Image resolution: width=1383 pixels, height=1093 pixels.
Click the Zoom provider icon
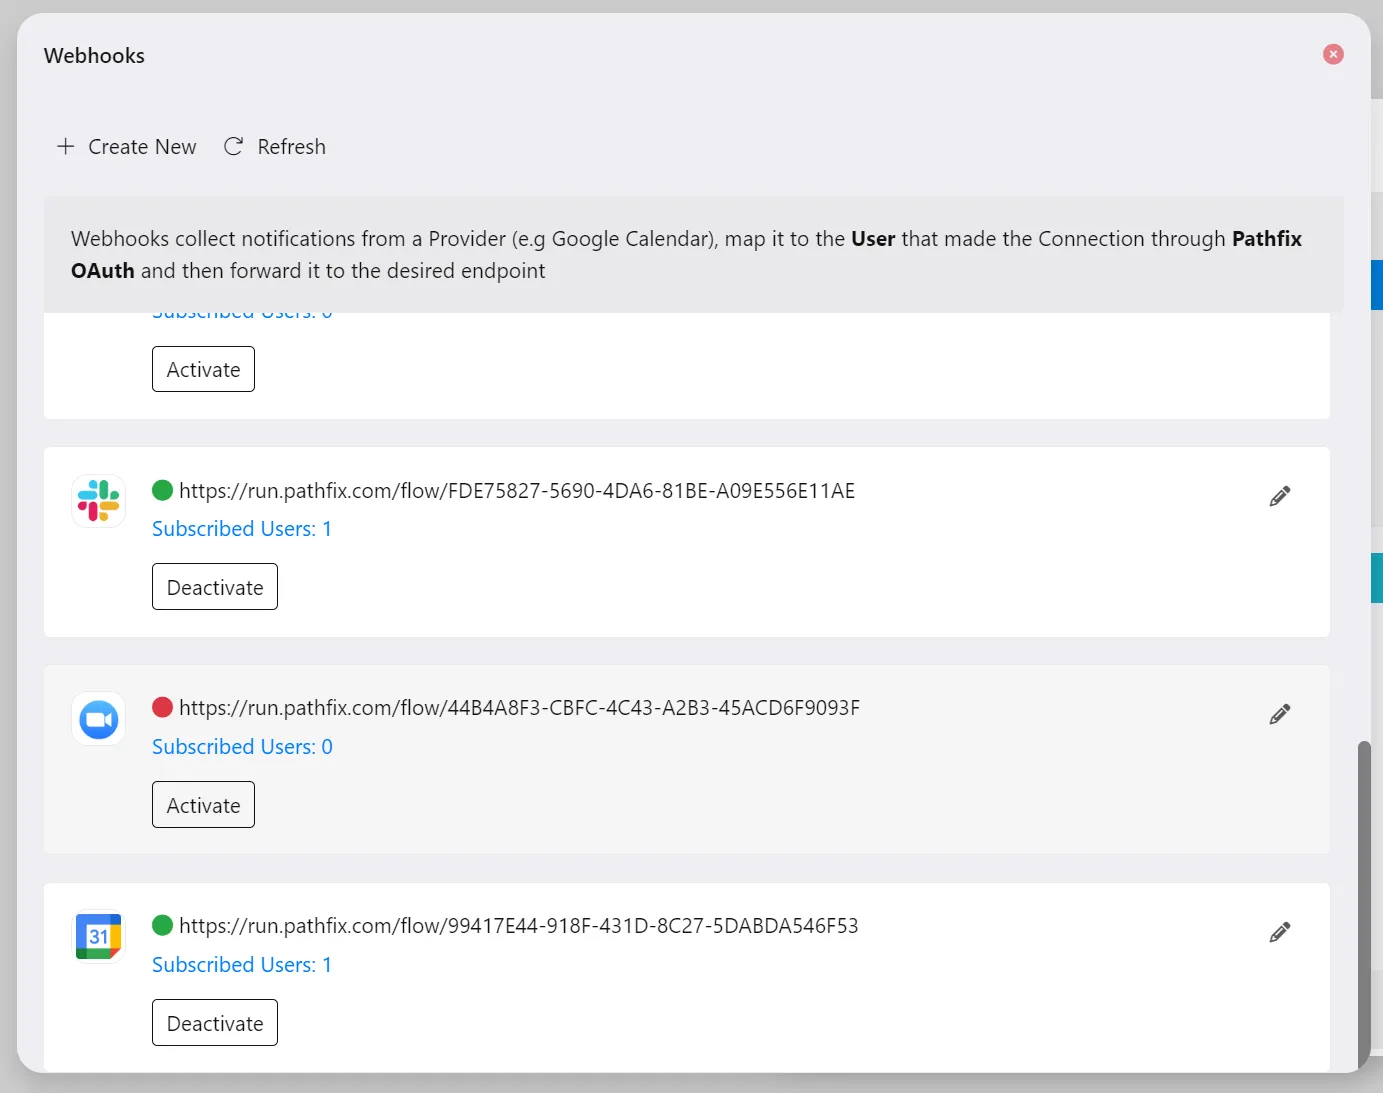pyautogui.click(x=99, y=719)
